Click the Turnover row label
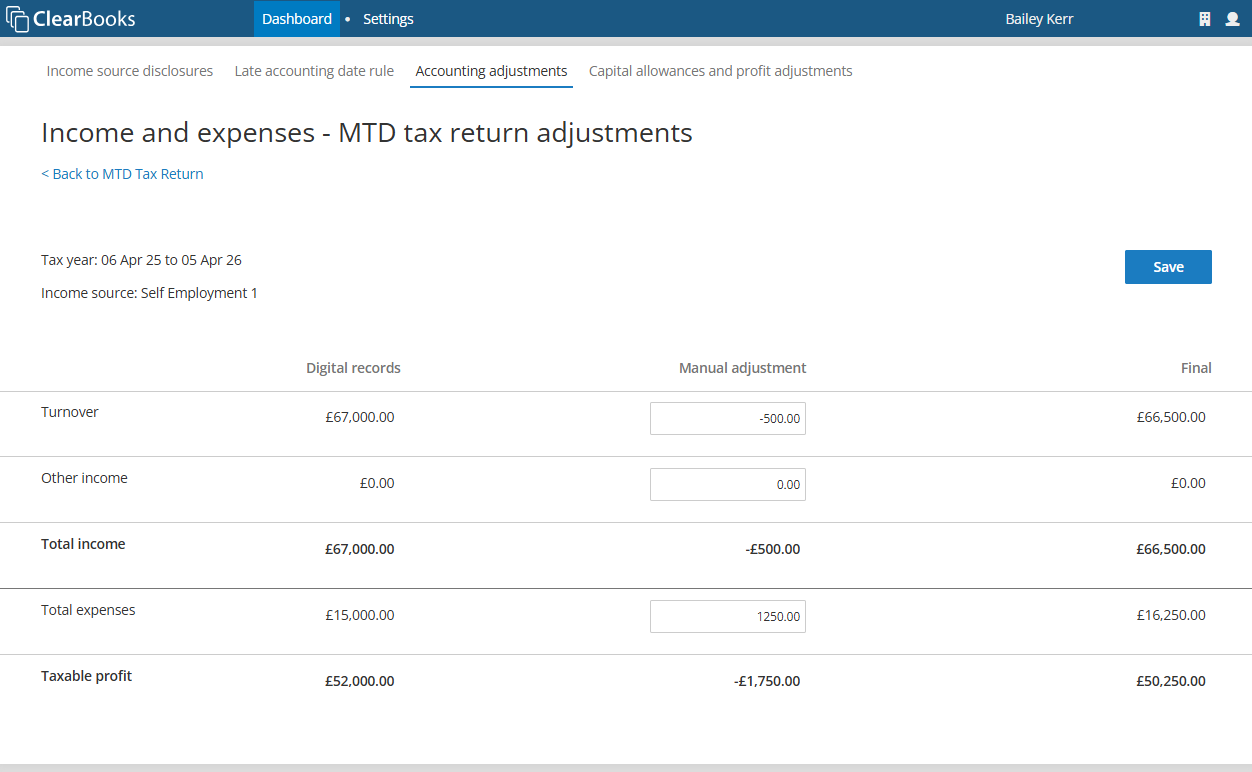This screenshot has height=772, width=1252. pos(70,412)
